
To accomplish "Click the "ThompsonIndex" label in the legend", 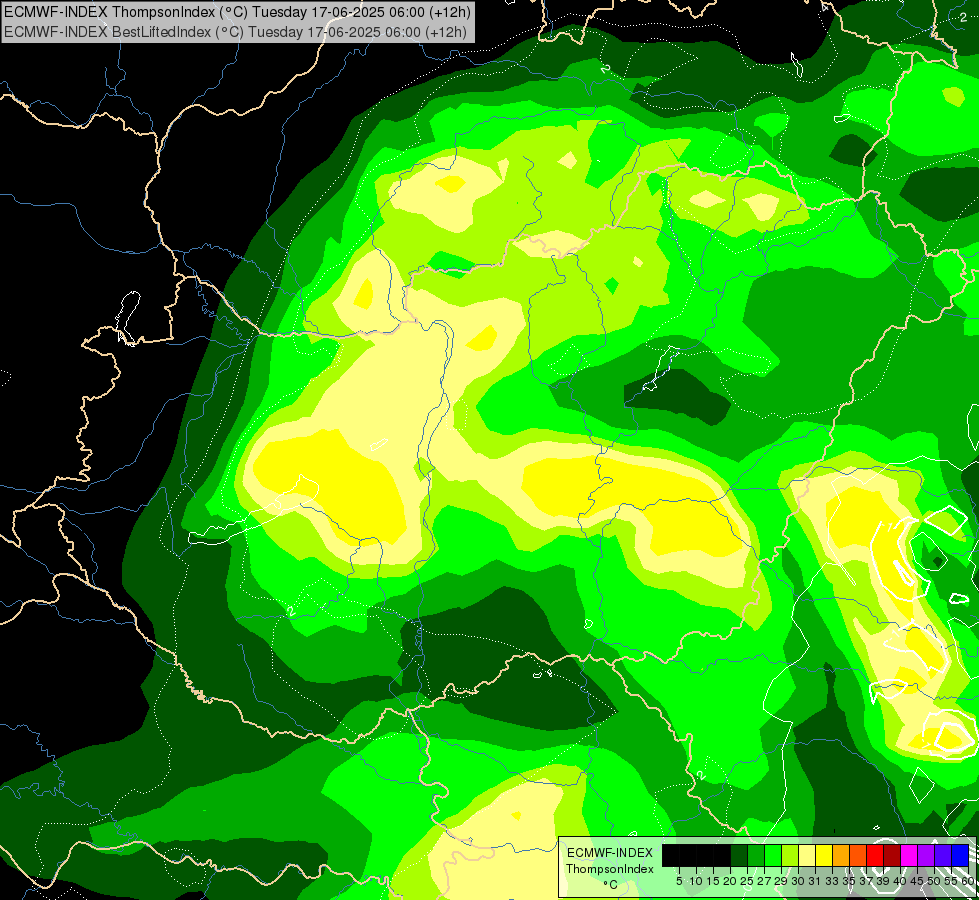I will coord(609,869).
